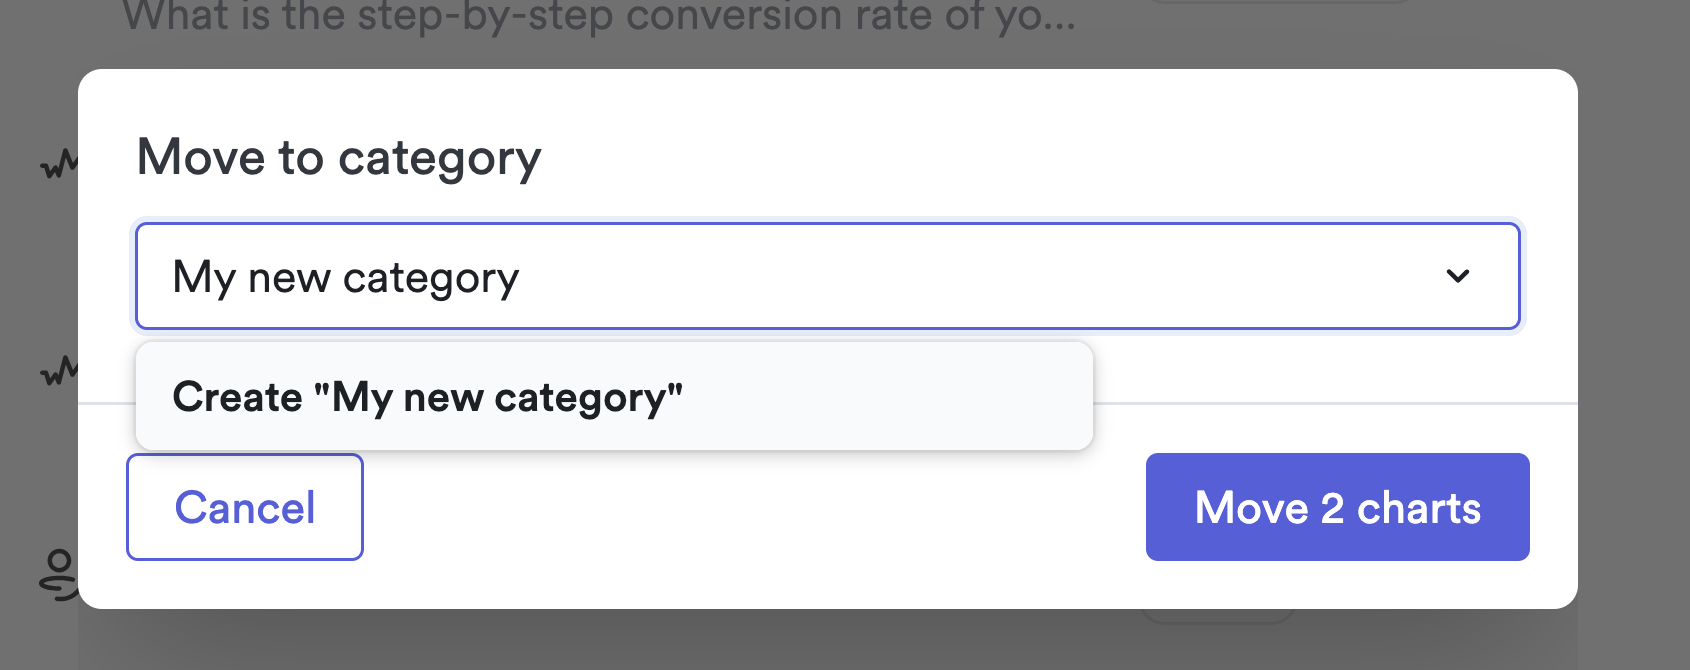Screen dimensions: 1690x670
Task: Collapse the open category suggestions list
Action: 1458,276
